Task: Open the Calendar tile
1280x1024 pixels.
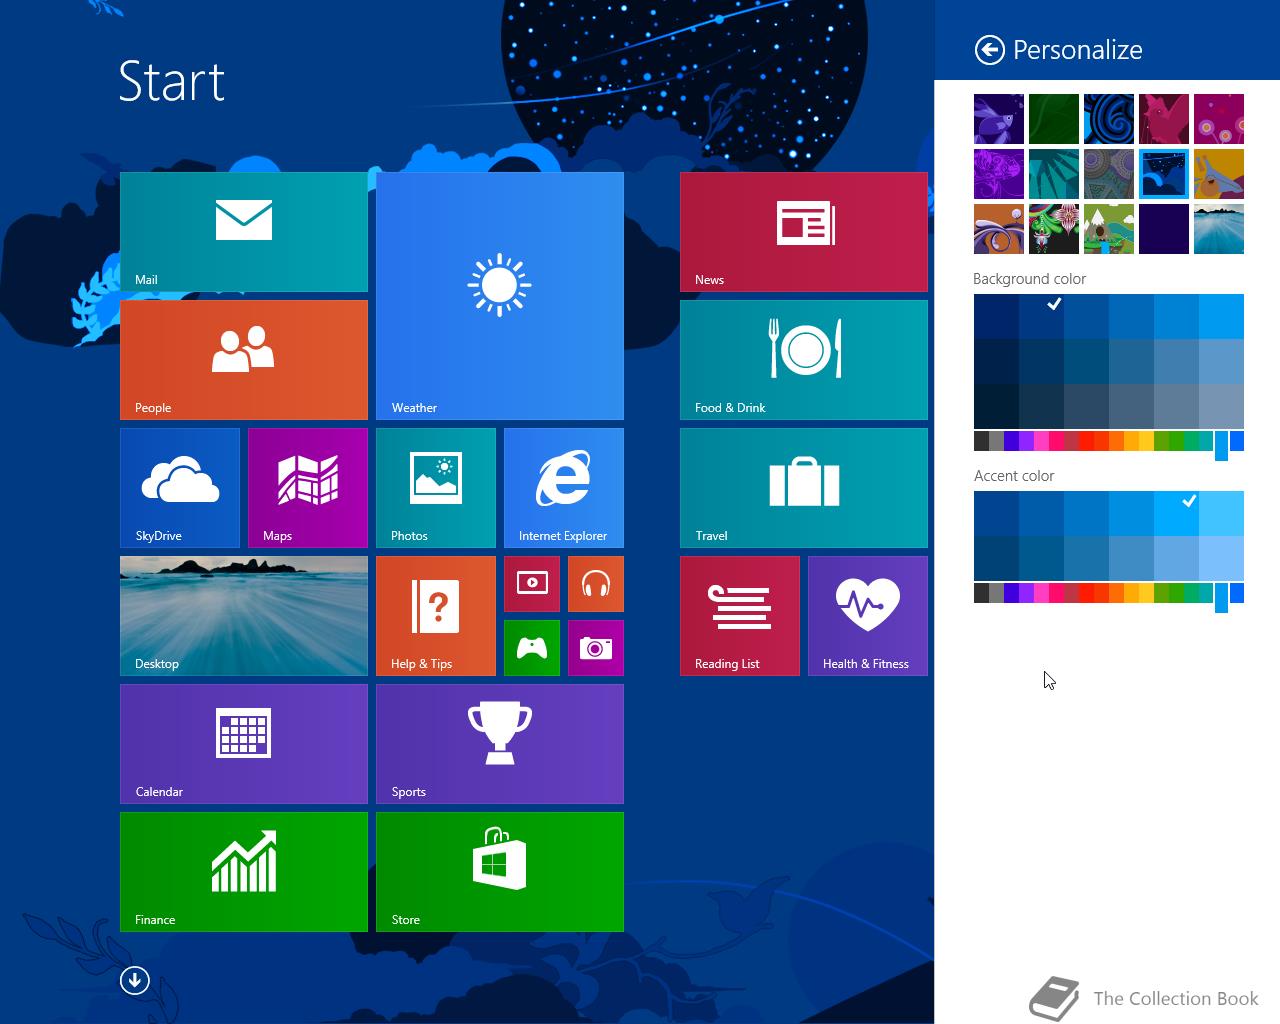Action: point(244,744)
